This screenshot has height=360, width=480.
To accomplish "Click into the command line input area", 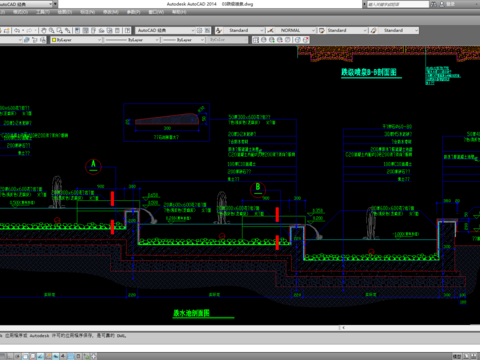I will 240,348.
